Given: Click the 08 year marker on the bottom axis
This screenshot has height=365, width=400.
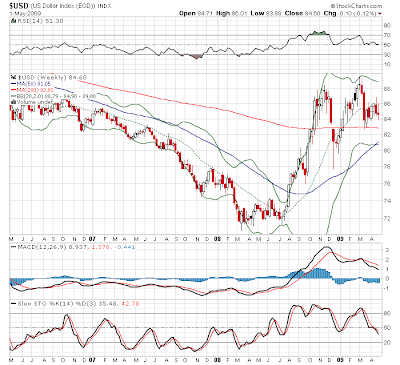Looking at the screenshot, I should pyautogui.click(x=217, y=360).
